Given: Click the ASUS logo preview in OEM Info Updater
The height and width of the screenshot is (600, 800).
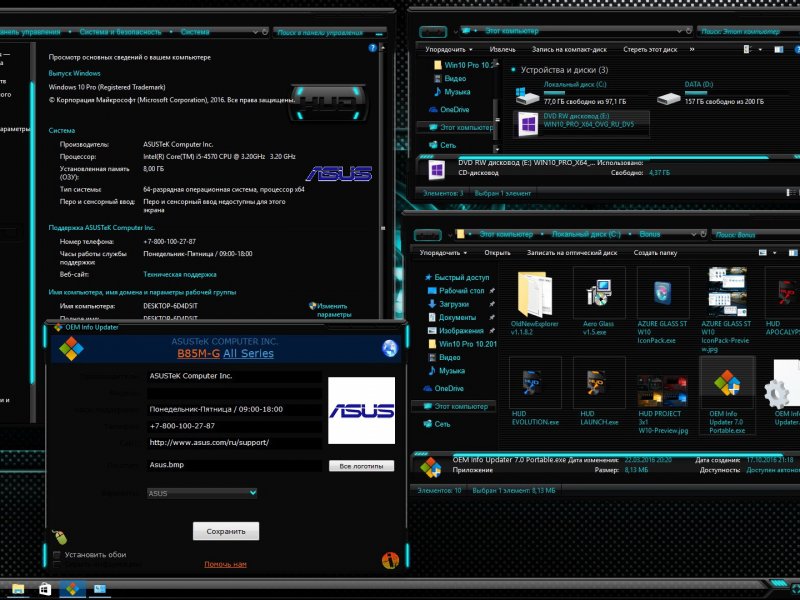Looking at the screenshot, I should [361, 410].
